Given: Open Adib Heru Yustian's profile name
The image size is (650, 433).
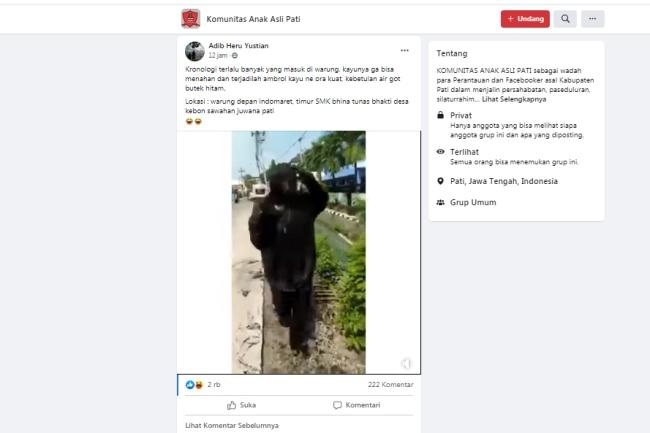Looking at the screenshot, I should tap(238, 46).
